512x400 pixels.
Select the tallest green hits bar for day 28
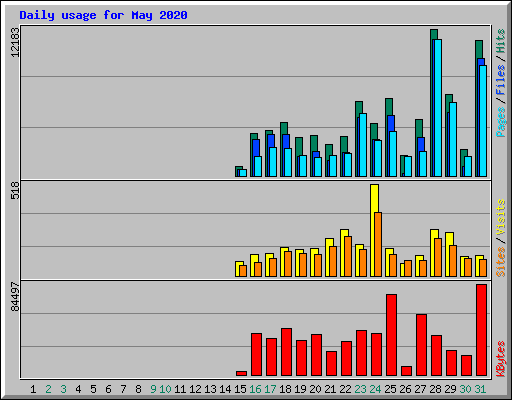tap(434, 34)
